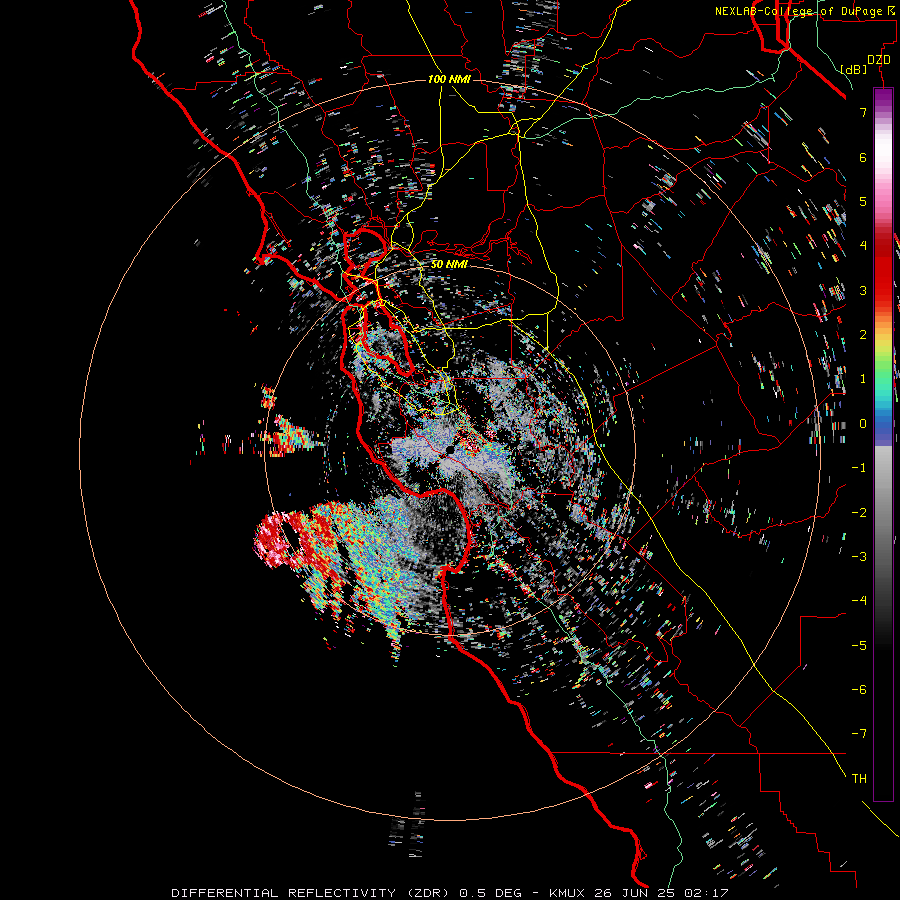Click the -3 value on the scale

click(859, 557)
